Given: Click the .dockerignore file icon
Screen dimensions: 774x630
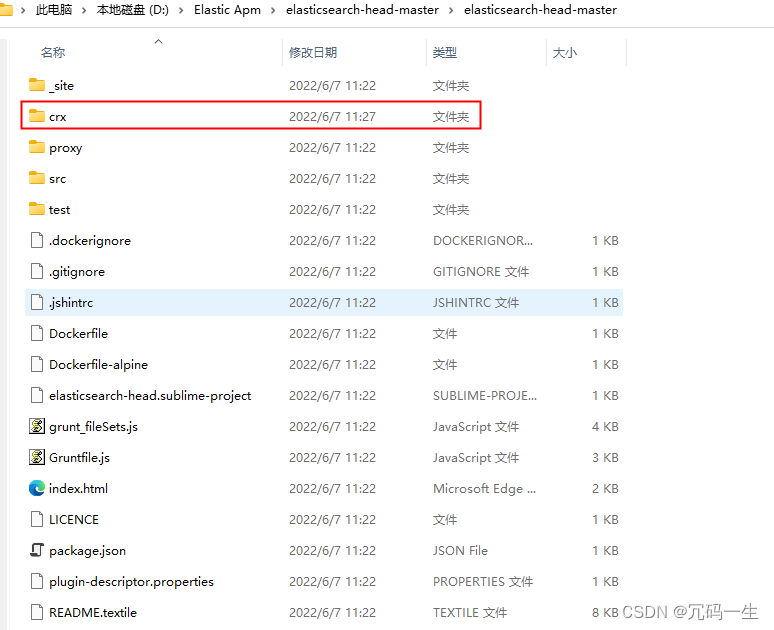Looking at the screenshot, I should point(37,240).
